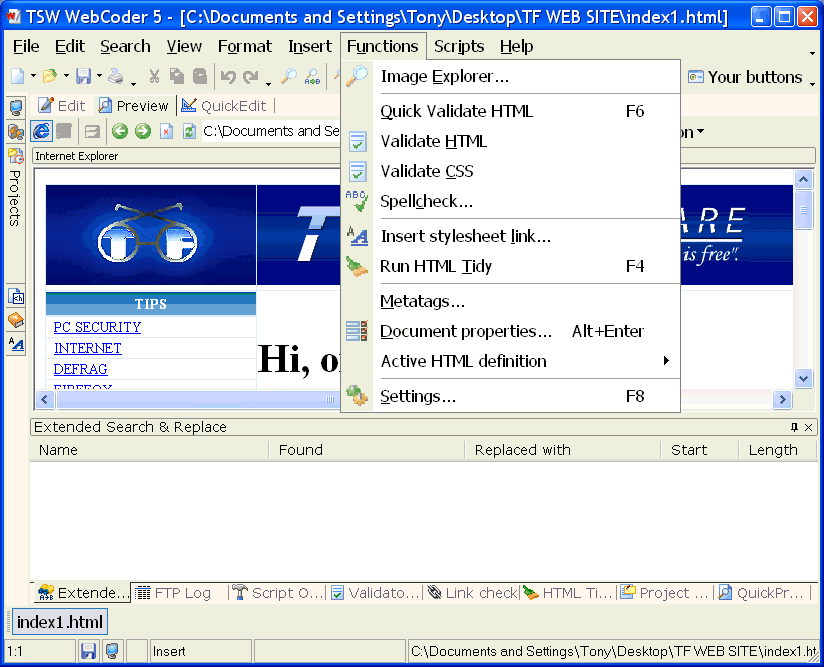The image size is (824, 667).
Task: Open the Scripts menu
Action: [x=459, y=46]
